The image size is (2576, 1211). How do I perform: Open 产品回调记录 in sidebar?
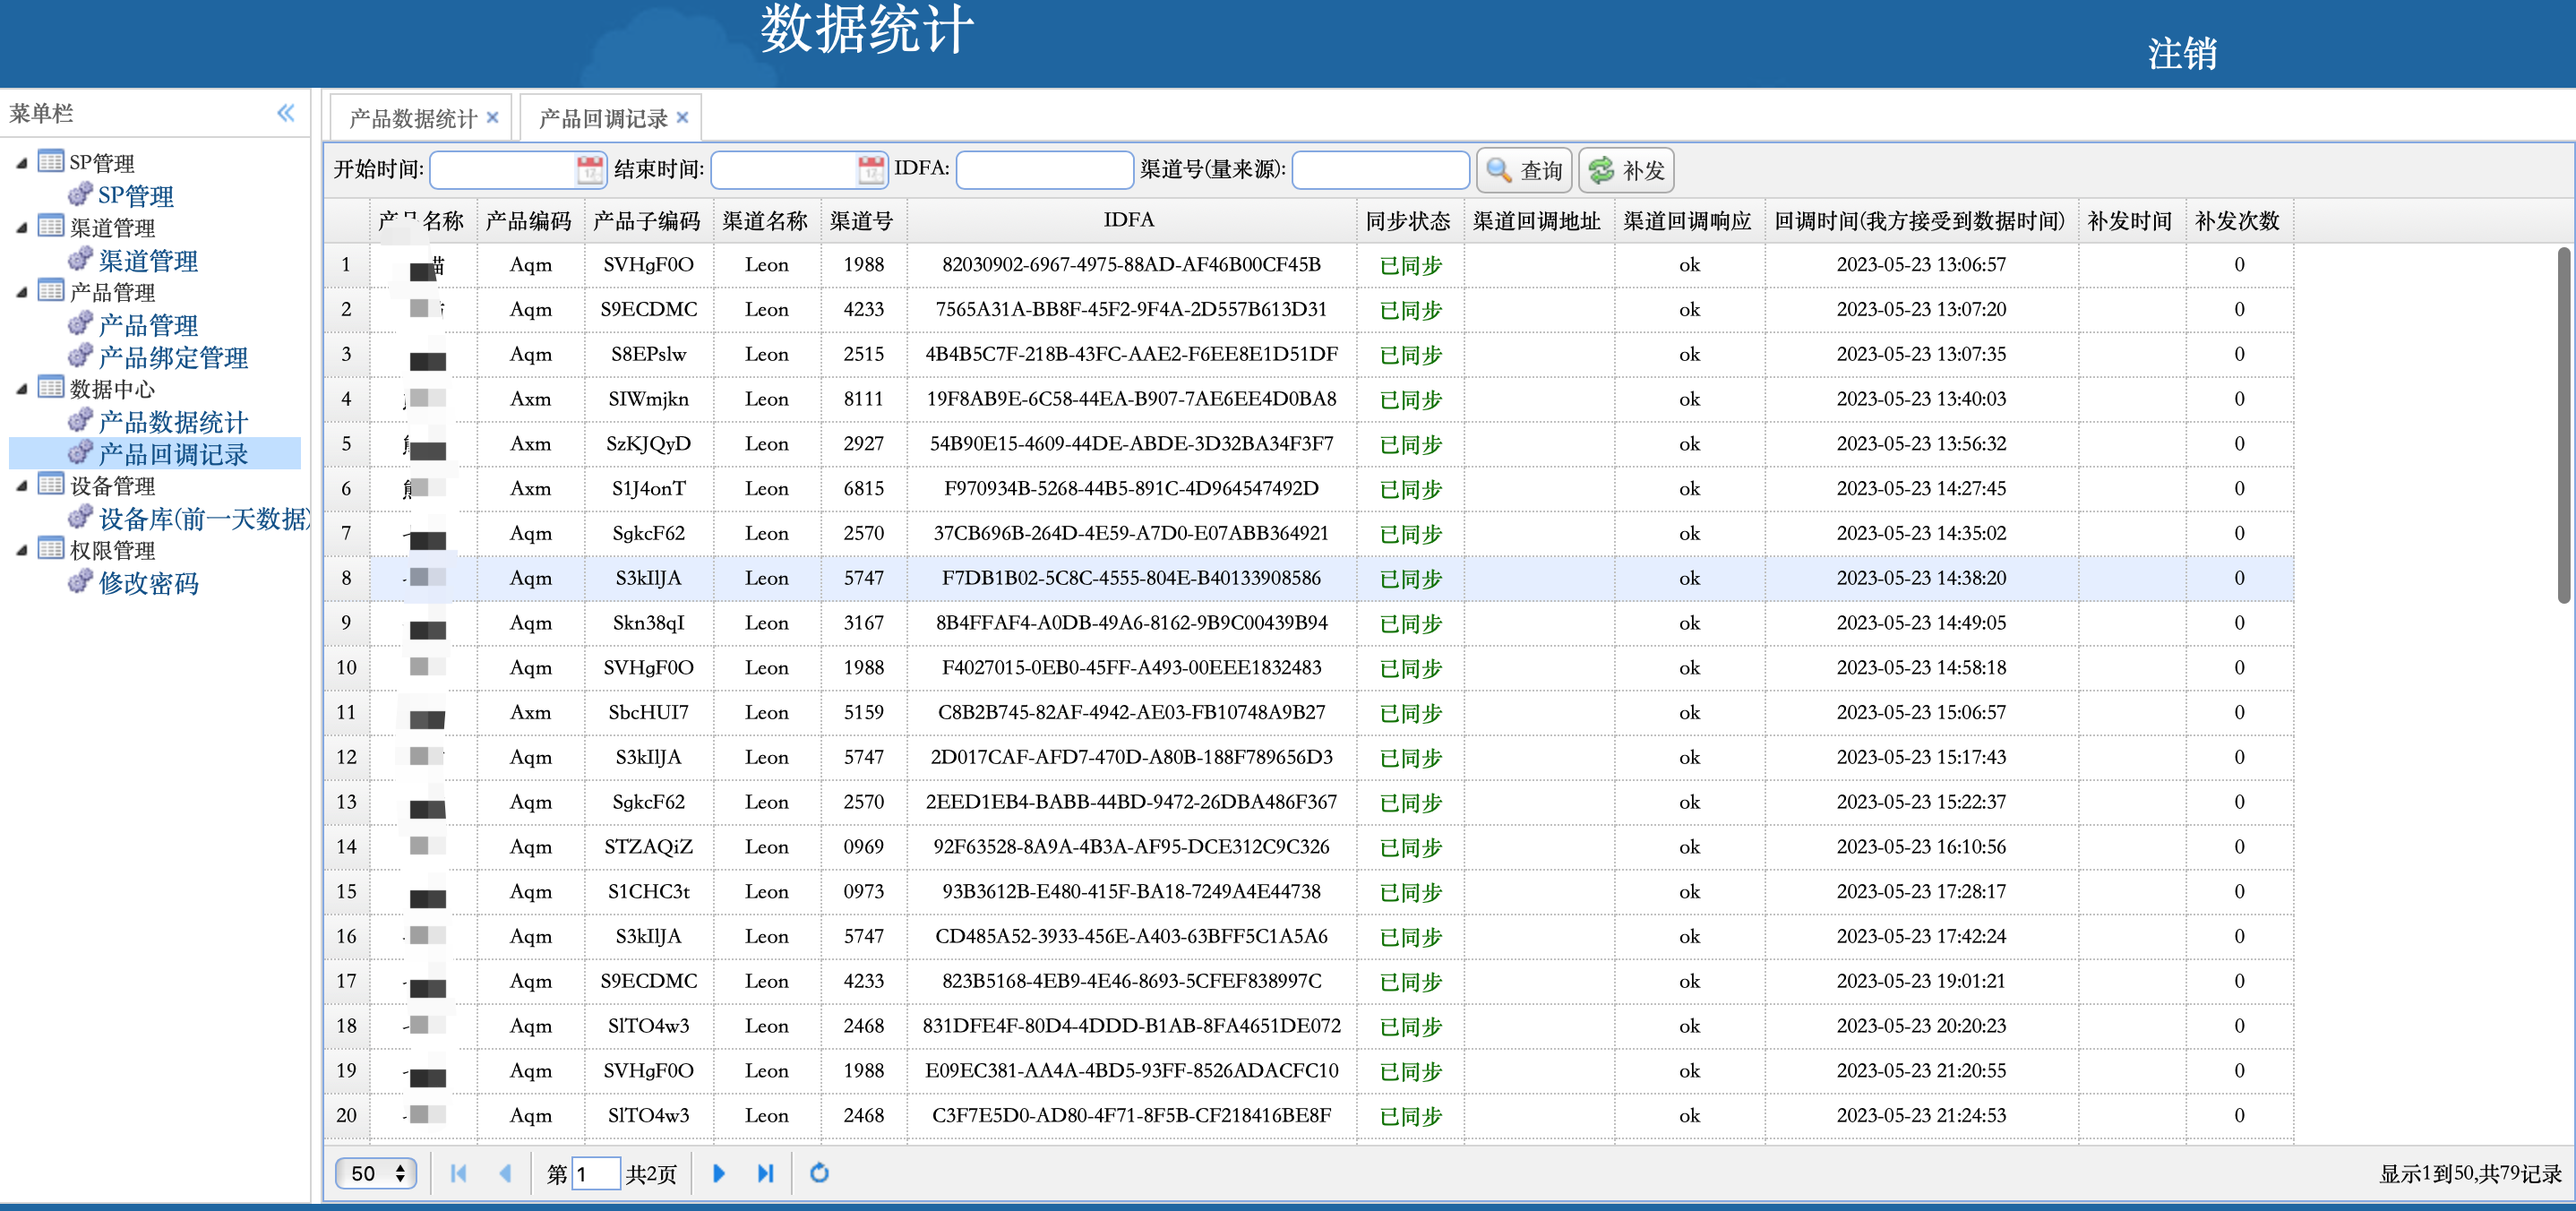pyautogui.click(x=173, y=454)
